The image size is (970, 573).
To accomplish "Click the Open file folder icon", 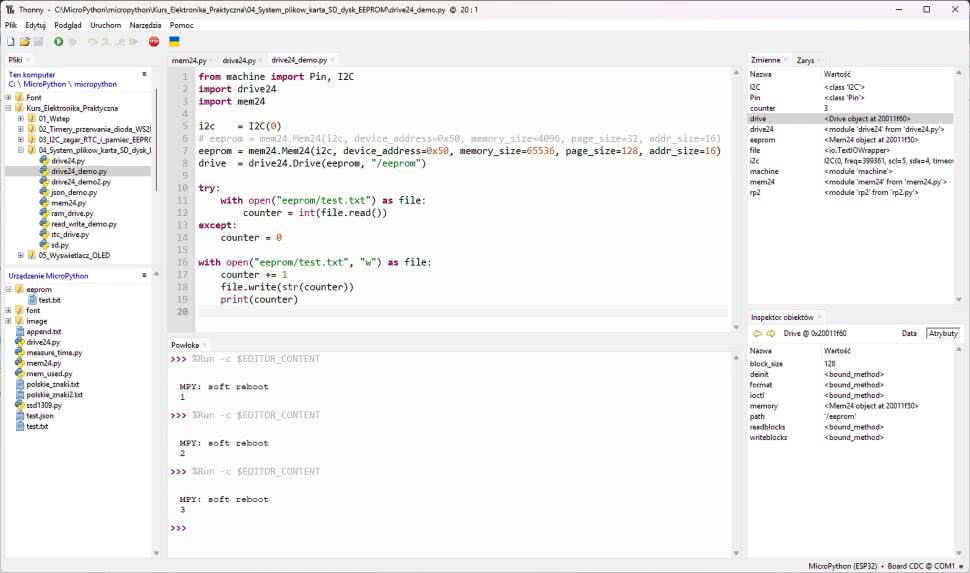I will click(24, 42).
